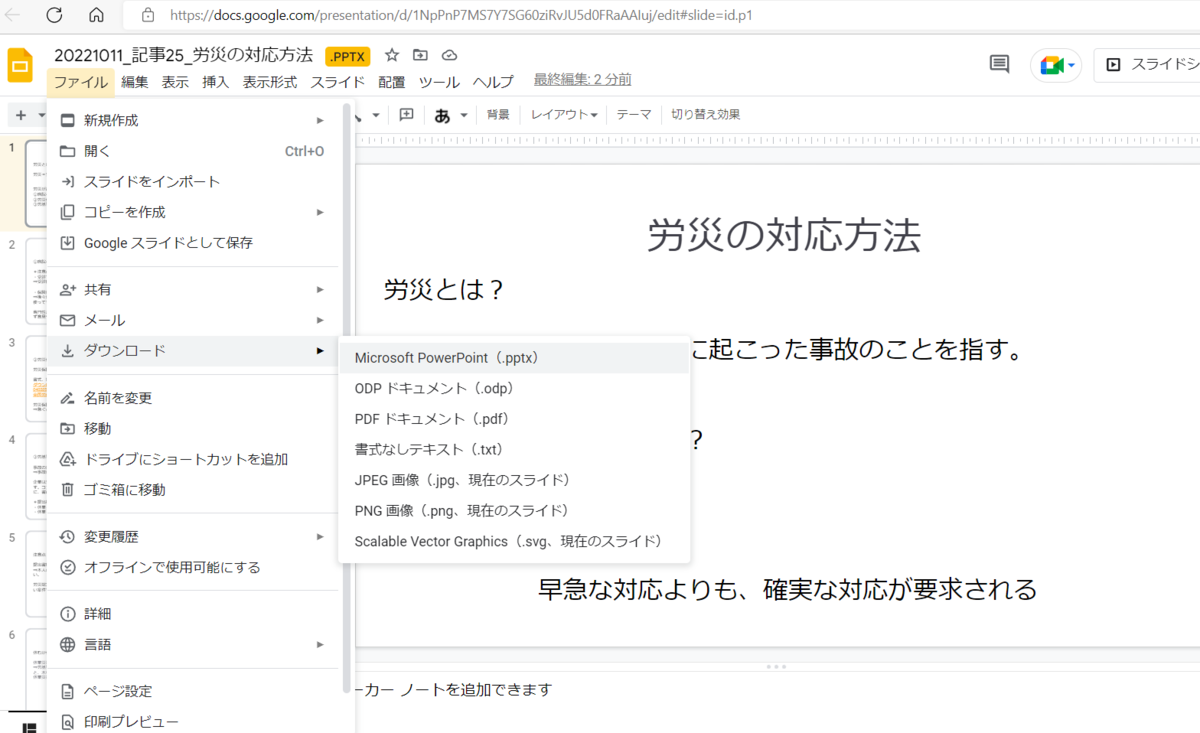The image size is (1200, 733).
Task: Click the ダウンロード menu entry
Action: point(194,351)
